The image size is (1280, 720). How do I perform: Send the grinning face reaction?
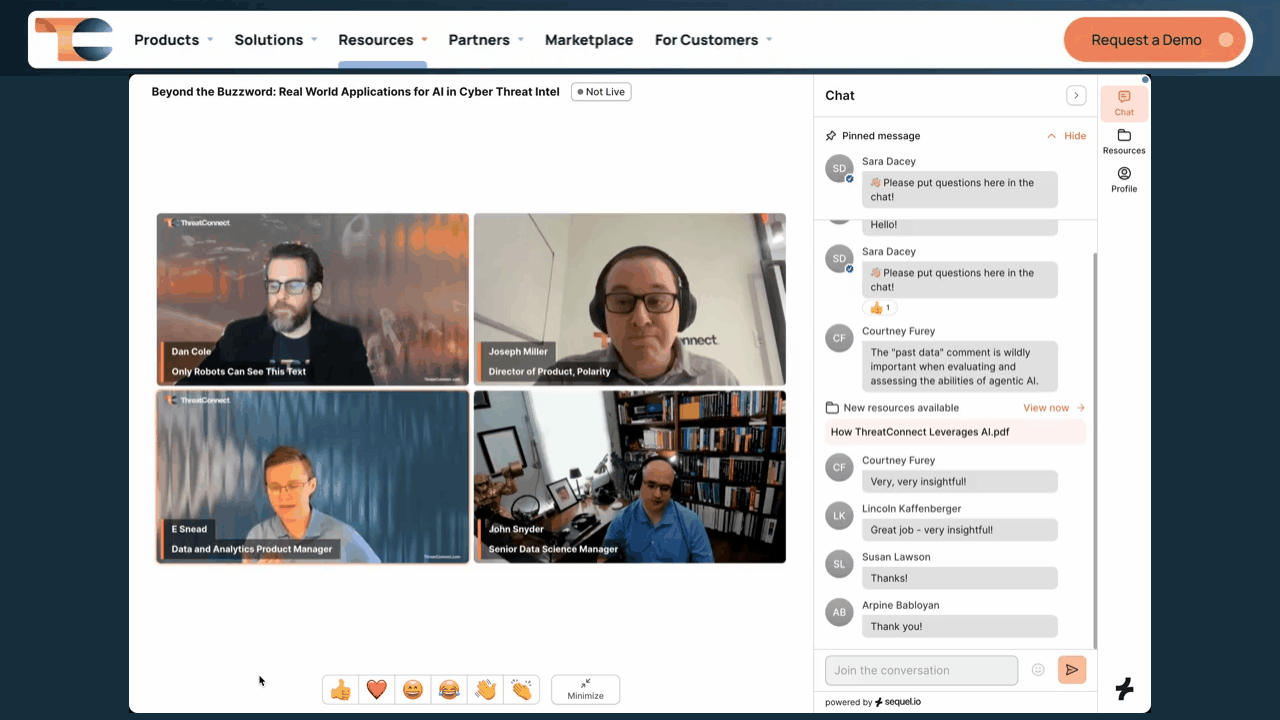(413, 690)
